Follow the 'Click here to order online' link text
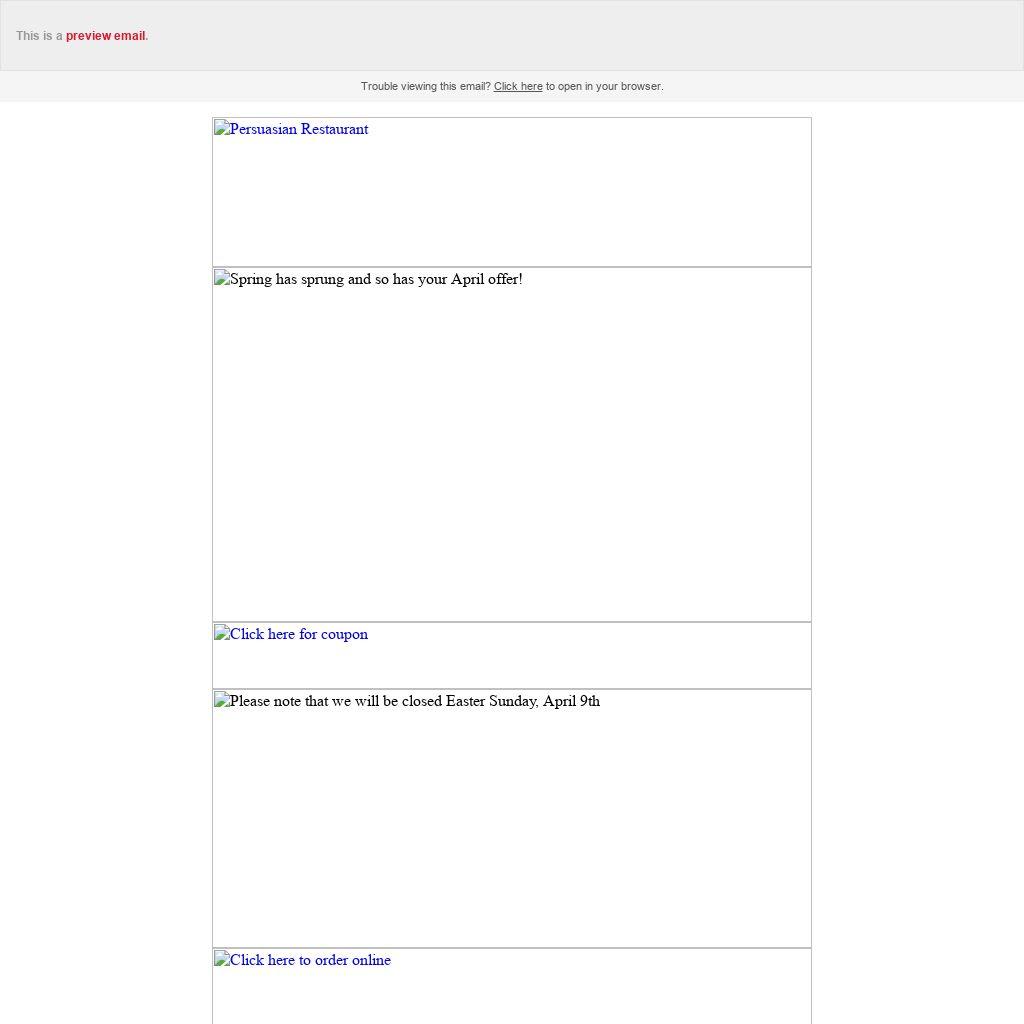 tap(310, 960)
